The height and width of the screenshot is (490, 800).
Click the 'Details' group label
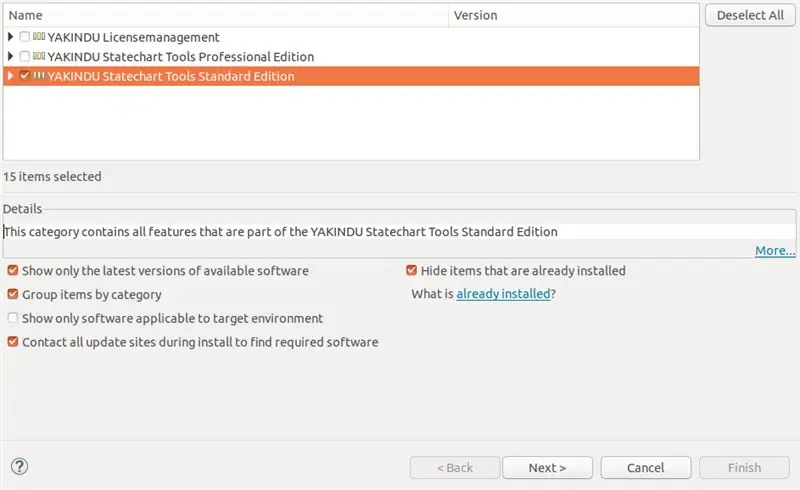click(22, 209)
